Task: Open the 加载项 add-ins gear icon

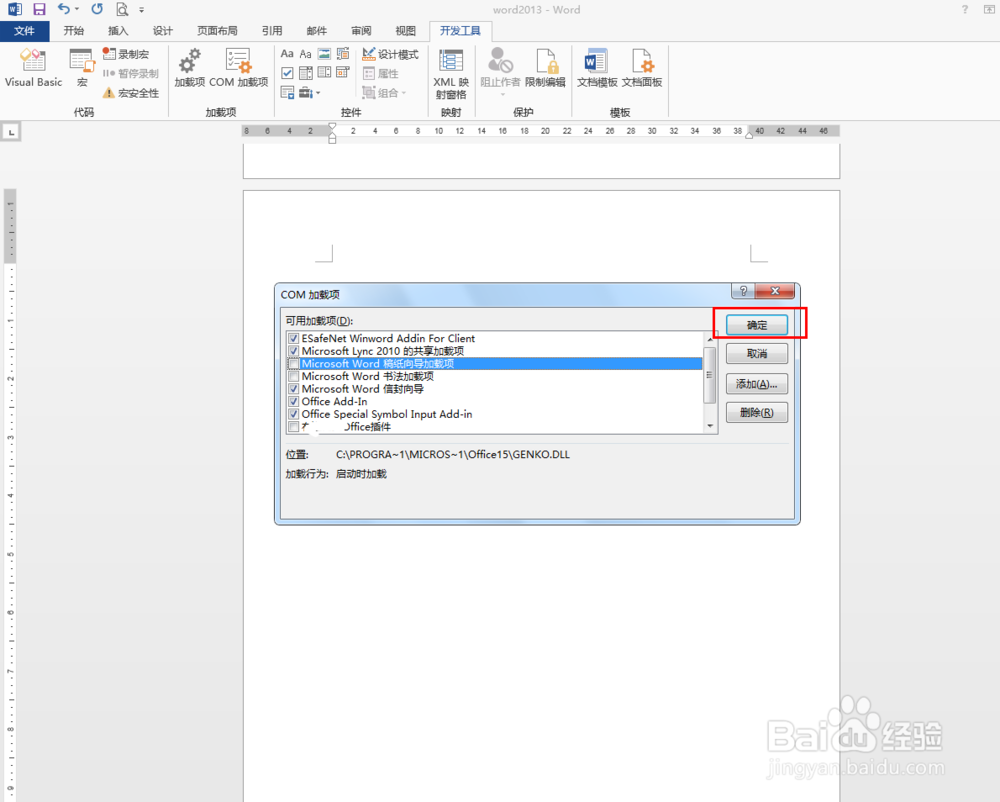Action: point(189,68)
